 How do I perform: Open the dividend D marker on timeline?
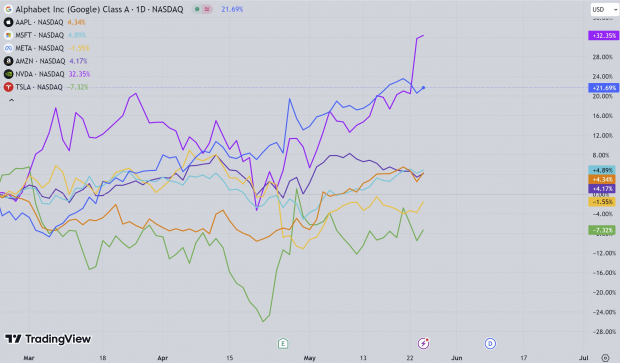pyautogui.click(x=490, y=343)
